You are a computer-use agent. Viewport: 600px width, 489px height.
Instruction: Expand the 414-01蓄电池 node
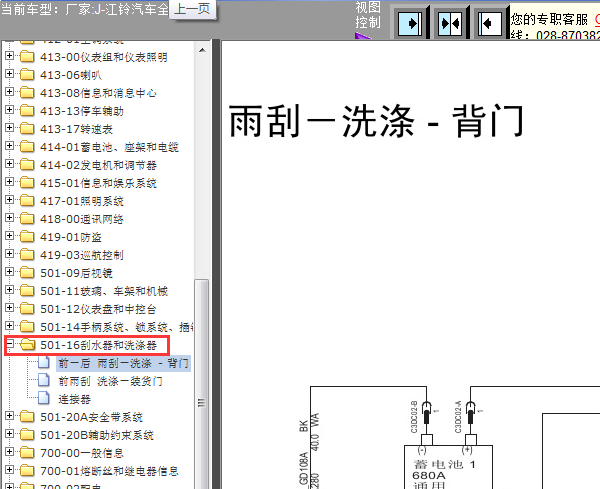click(9, 146)
